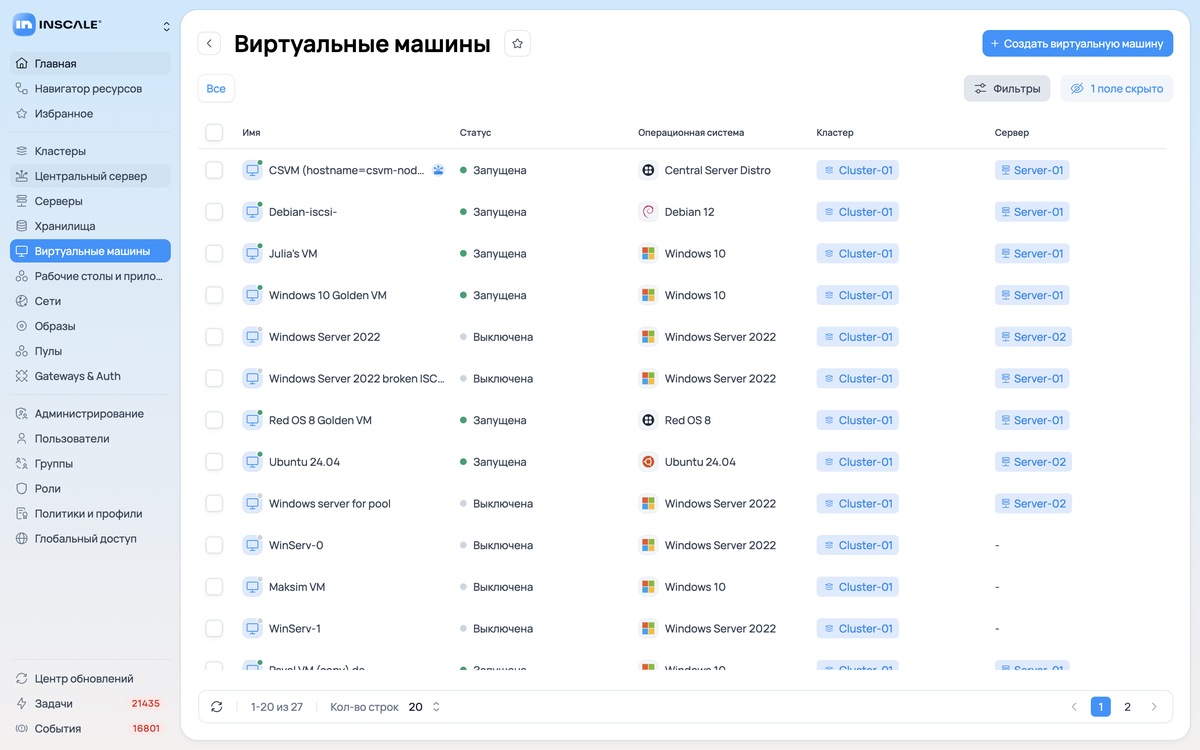Go to next page with right chevron
The width and height of the screenshot is (1200, 750).
click(x=1154, y=707)
